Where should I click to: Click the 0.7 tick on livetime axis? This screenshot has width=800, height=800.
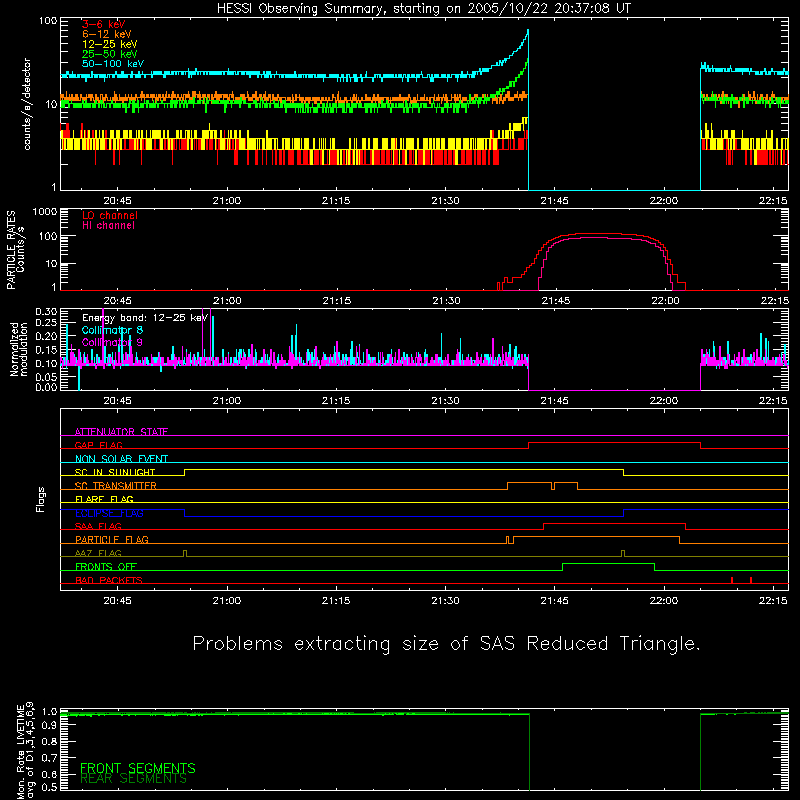49,758
